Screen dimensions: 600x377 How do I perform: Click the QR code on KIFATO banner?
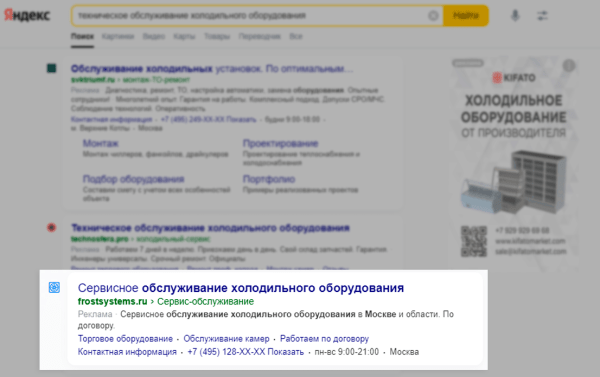(x=474, y=241)
